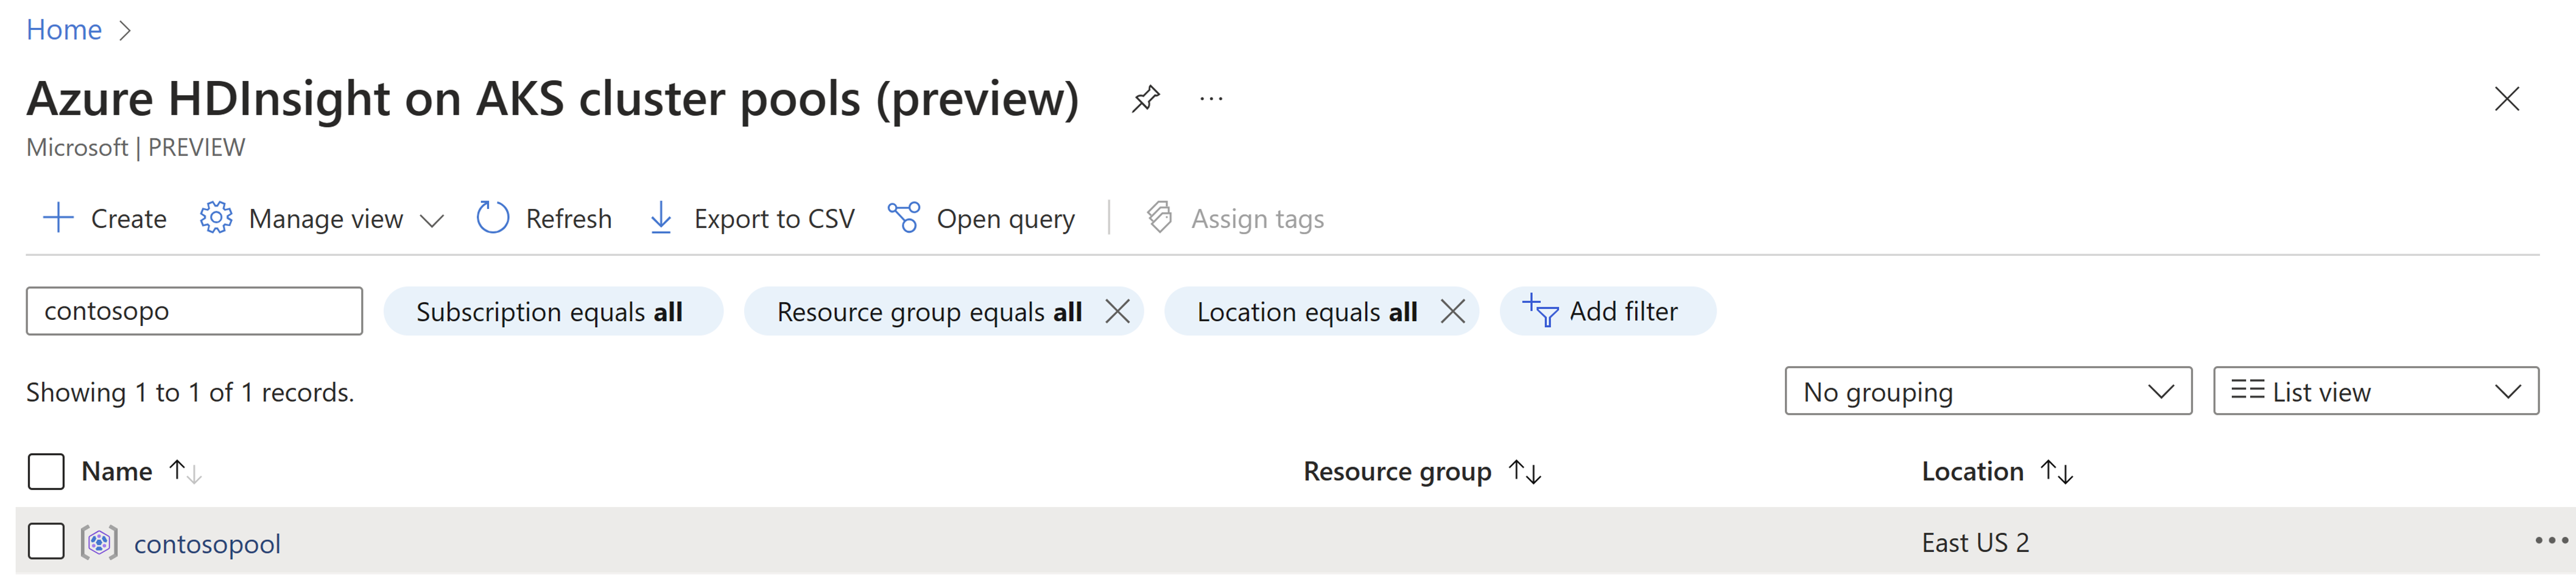Click the contosopool cluster pool icon

point(99,543)
